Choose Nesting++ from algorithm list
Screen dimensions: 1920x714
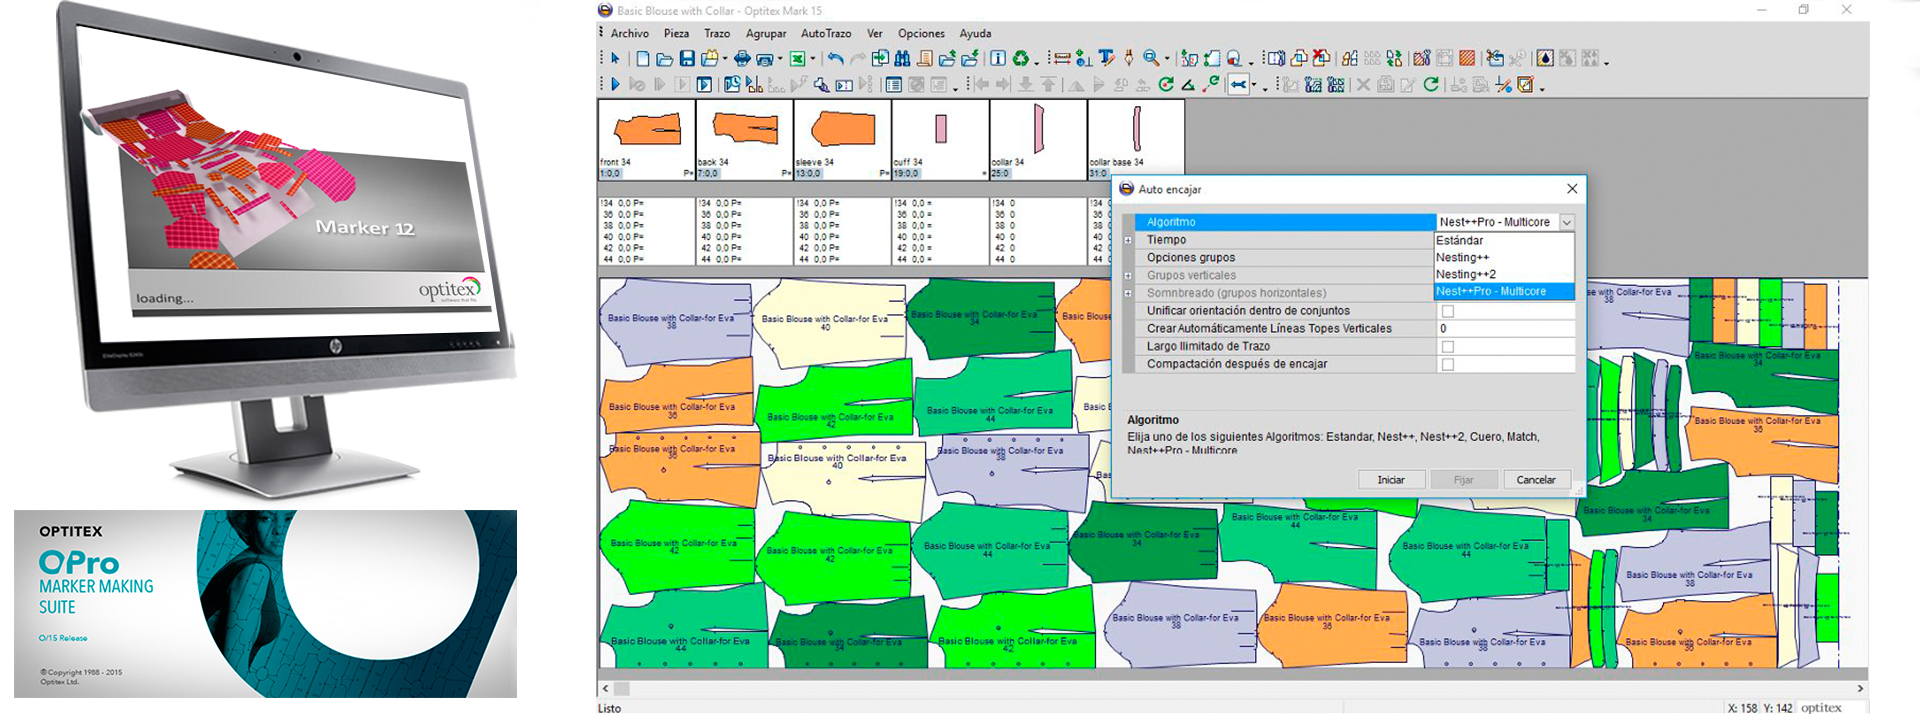tap(1504, 257)
